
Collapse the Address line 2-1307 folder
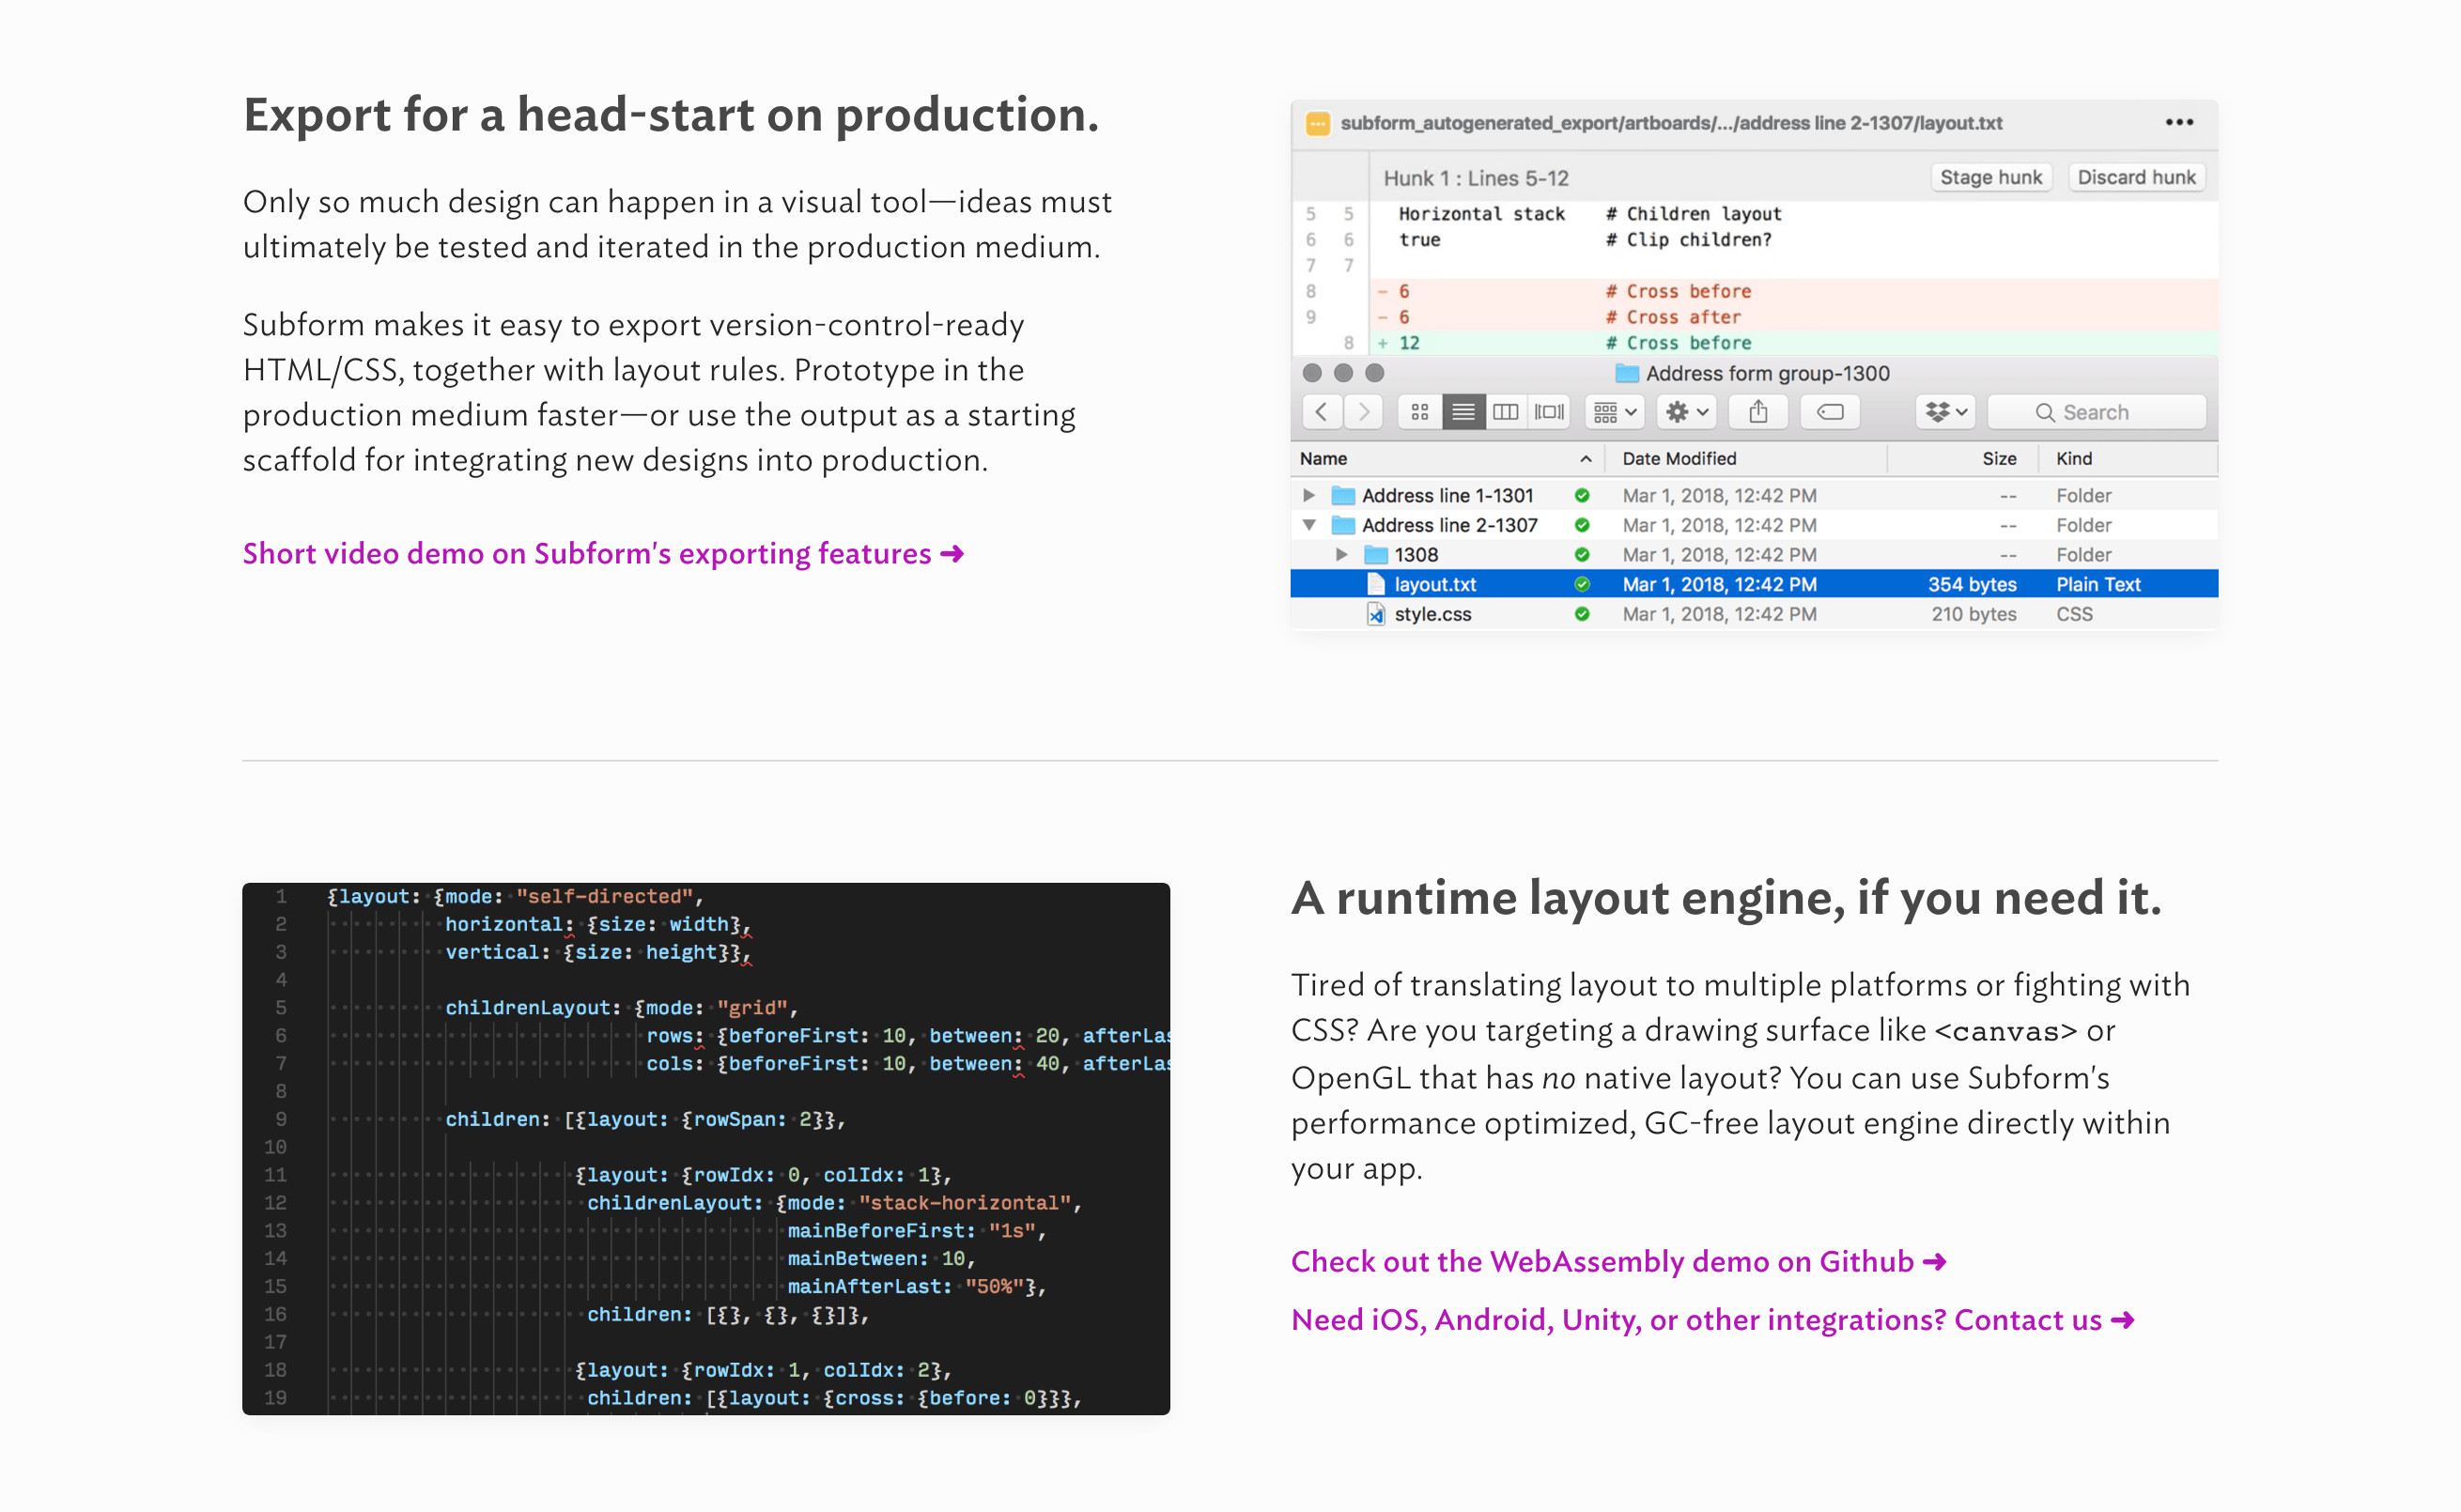pos(1308,525)
